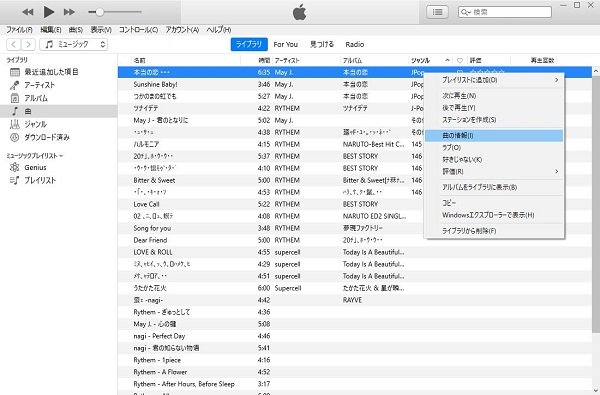
Task: Choose ステーションを作成(S) from context menu
Action: pos(494,120)
